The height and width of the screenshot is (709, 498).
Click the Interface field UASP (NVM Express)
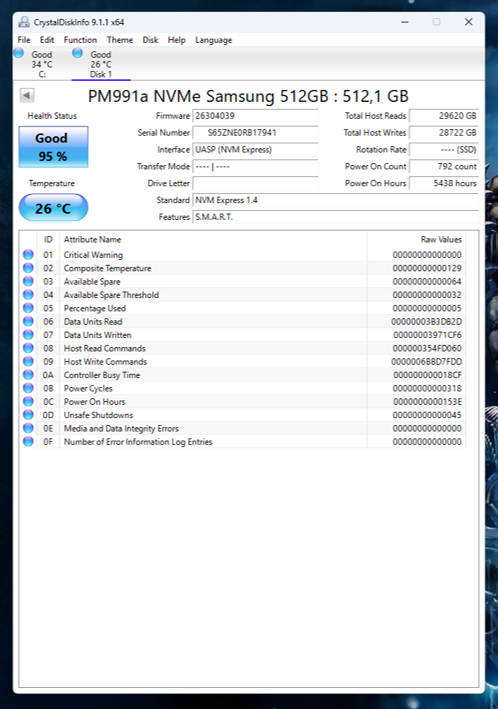(256, 149)
